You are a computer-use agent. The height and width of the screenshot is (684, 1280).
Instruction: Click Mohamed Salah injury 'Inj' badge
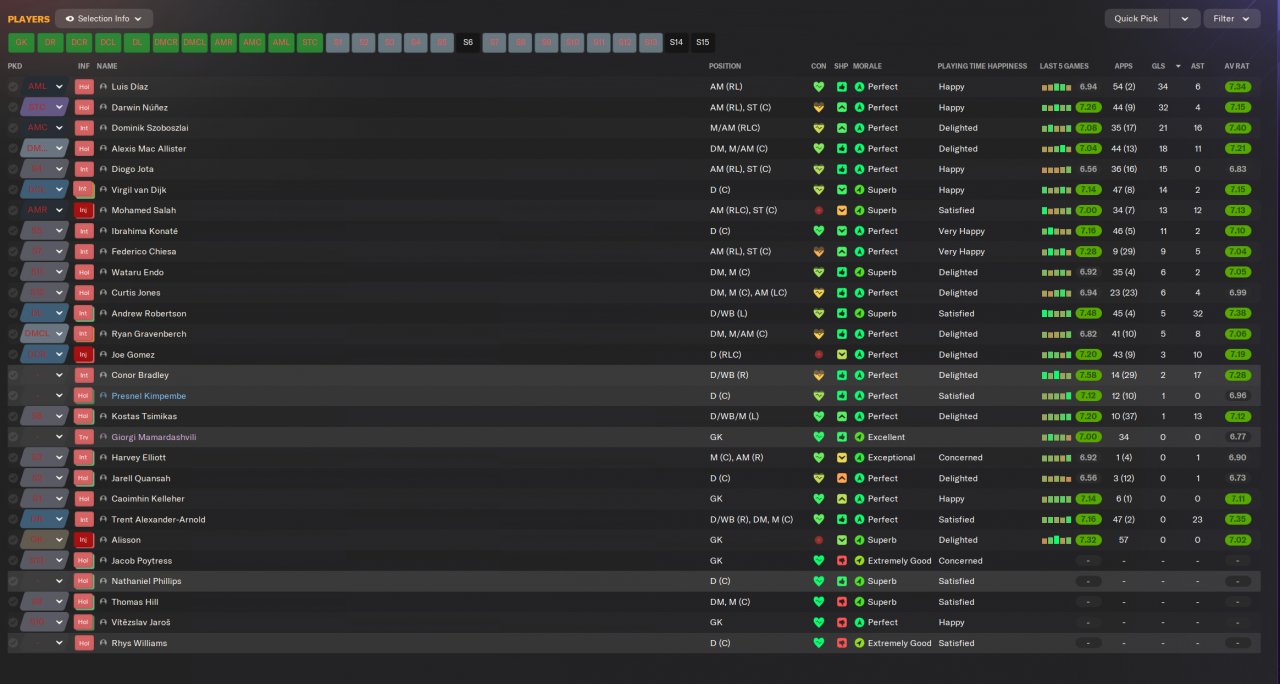84,210
